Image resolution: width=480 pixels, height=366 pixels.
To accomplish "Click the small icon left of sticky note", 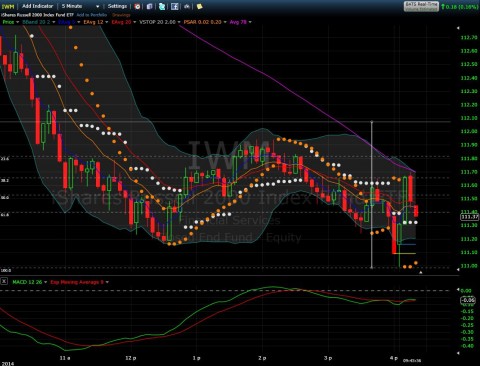I will 187,6.
